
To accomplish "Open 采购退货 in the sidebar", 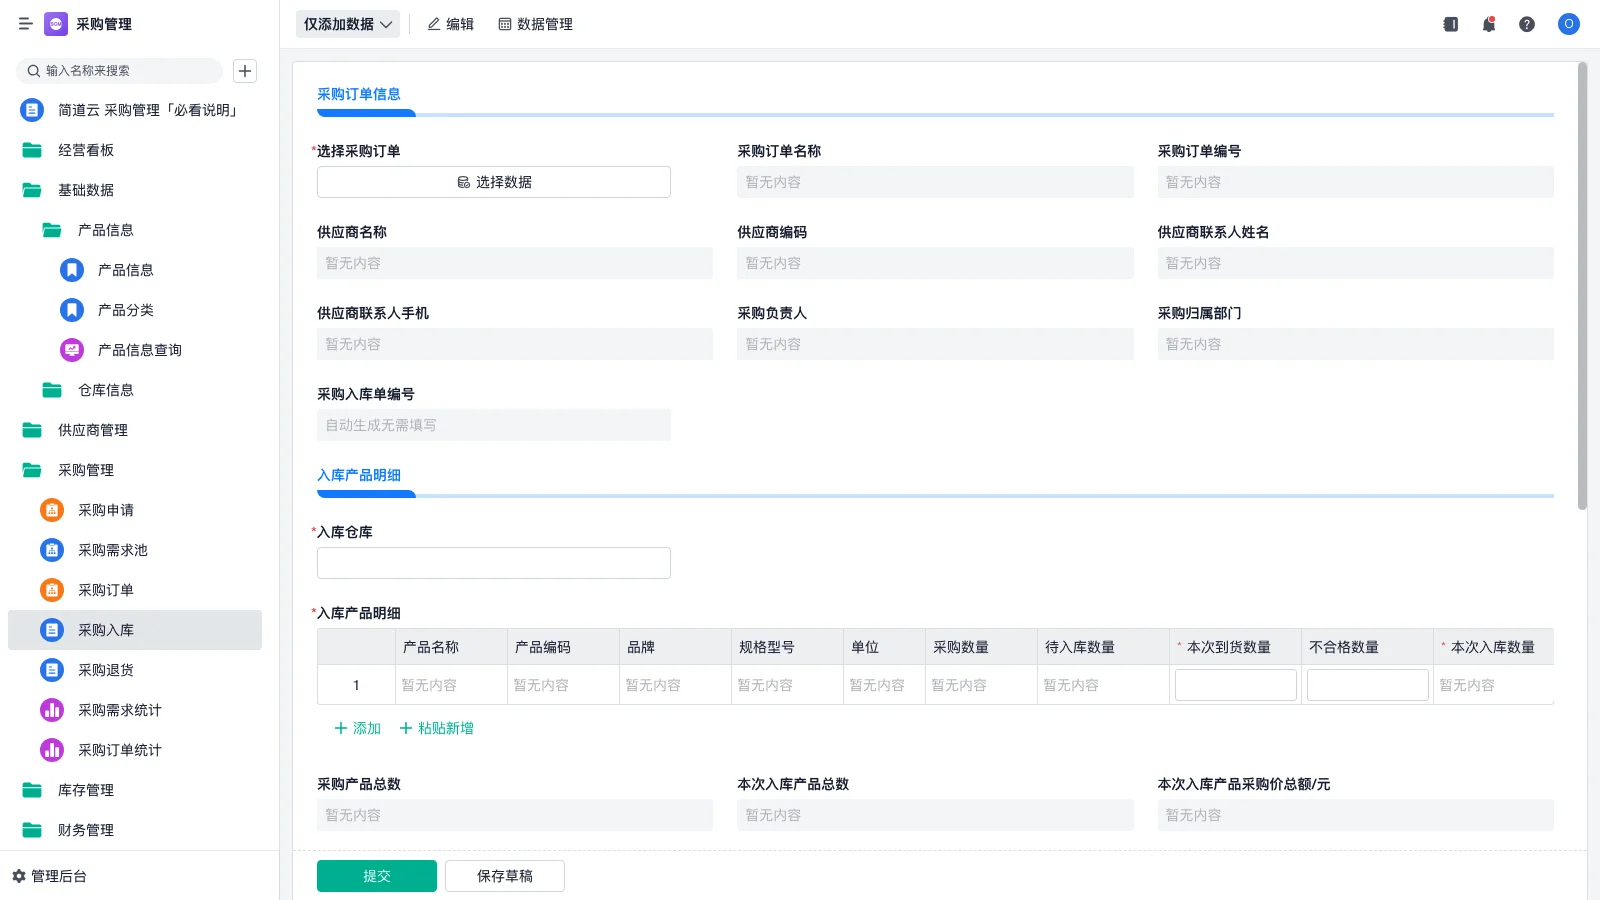I will click(x=135, y=670).
